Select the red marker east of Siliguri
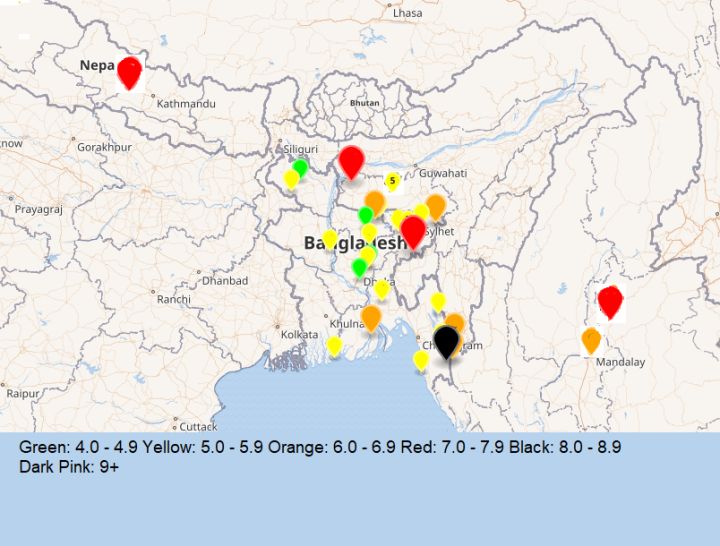The width and height of the screenshot is (720, 546). (x=351, y=163)
